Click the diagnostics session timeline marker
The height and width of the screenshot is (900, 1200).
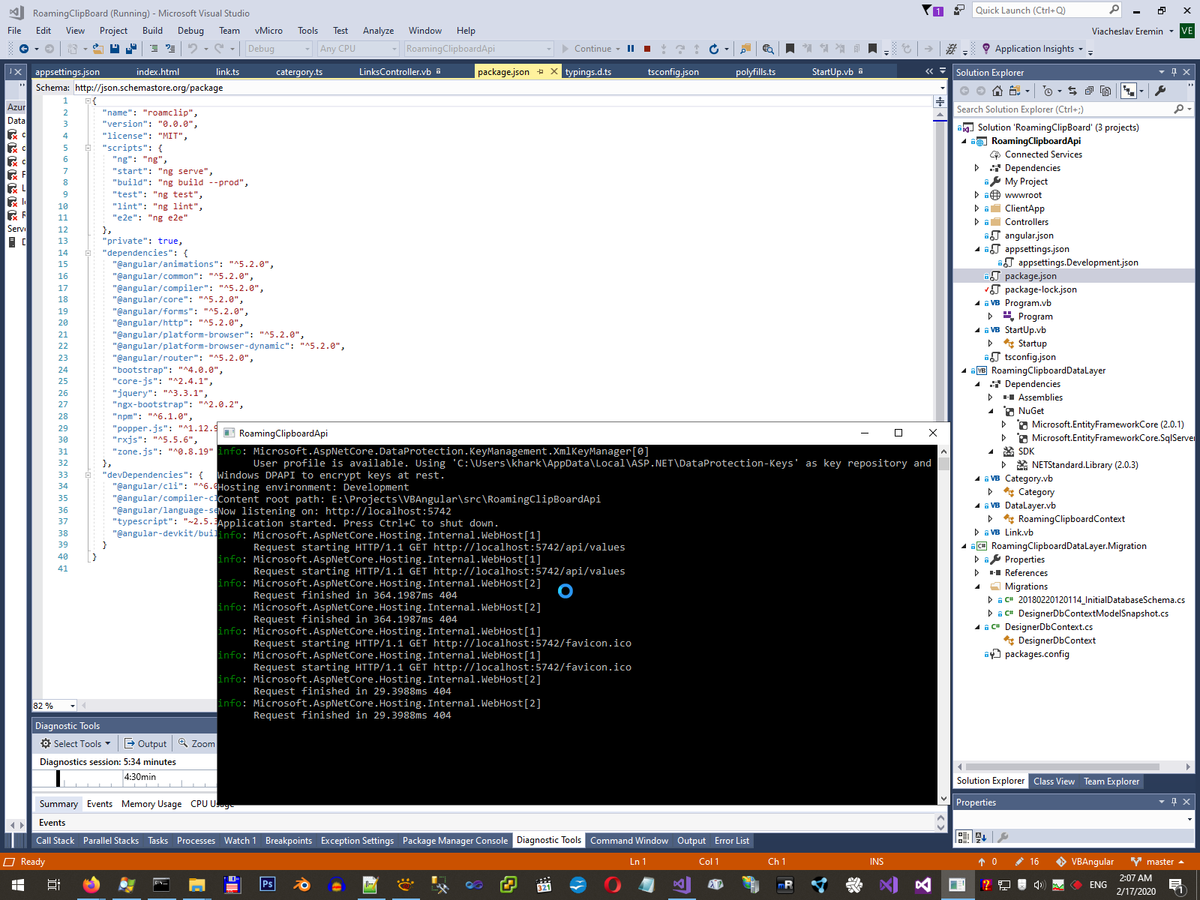click(59, 778)
